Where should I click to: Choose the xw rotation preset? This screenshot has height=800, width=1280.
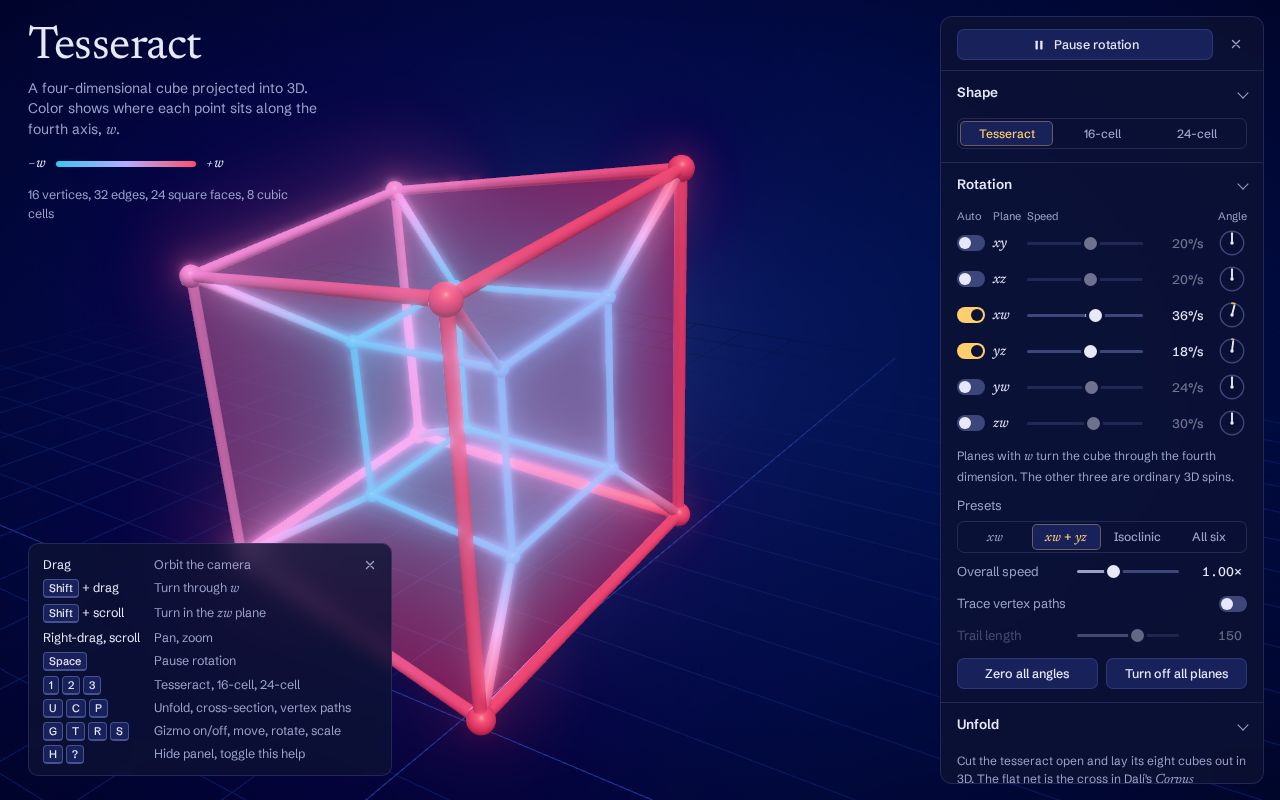click(995, 537)
